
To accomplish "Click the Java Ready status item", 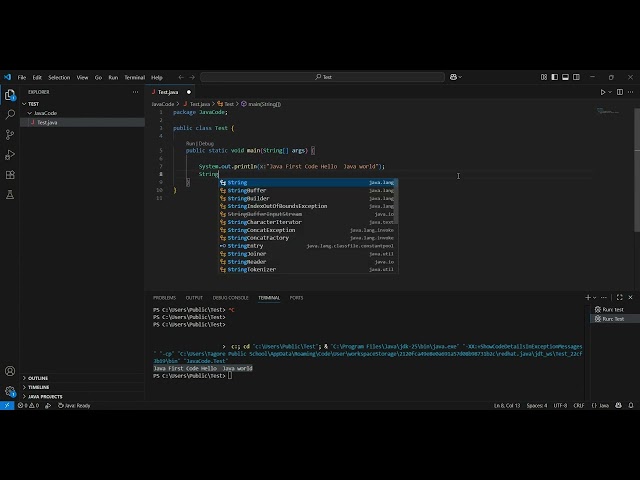I will coord(74,405).
